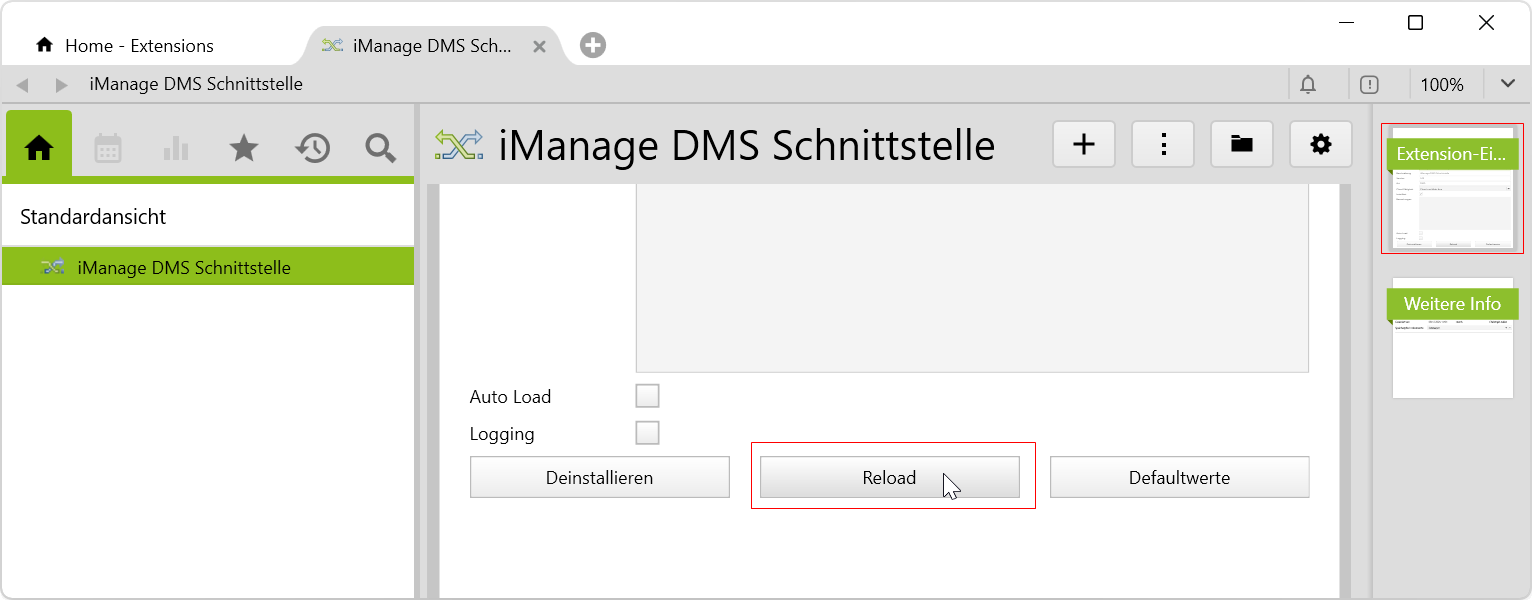Enable the Auto Load checkbox

click(x=648, y=397)
